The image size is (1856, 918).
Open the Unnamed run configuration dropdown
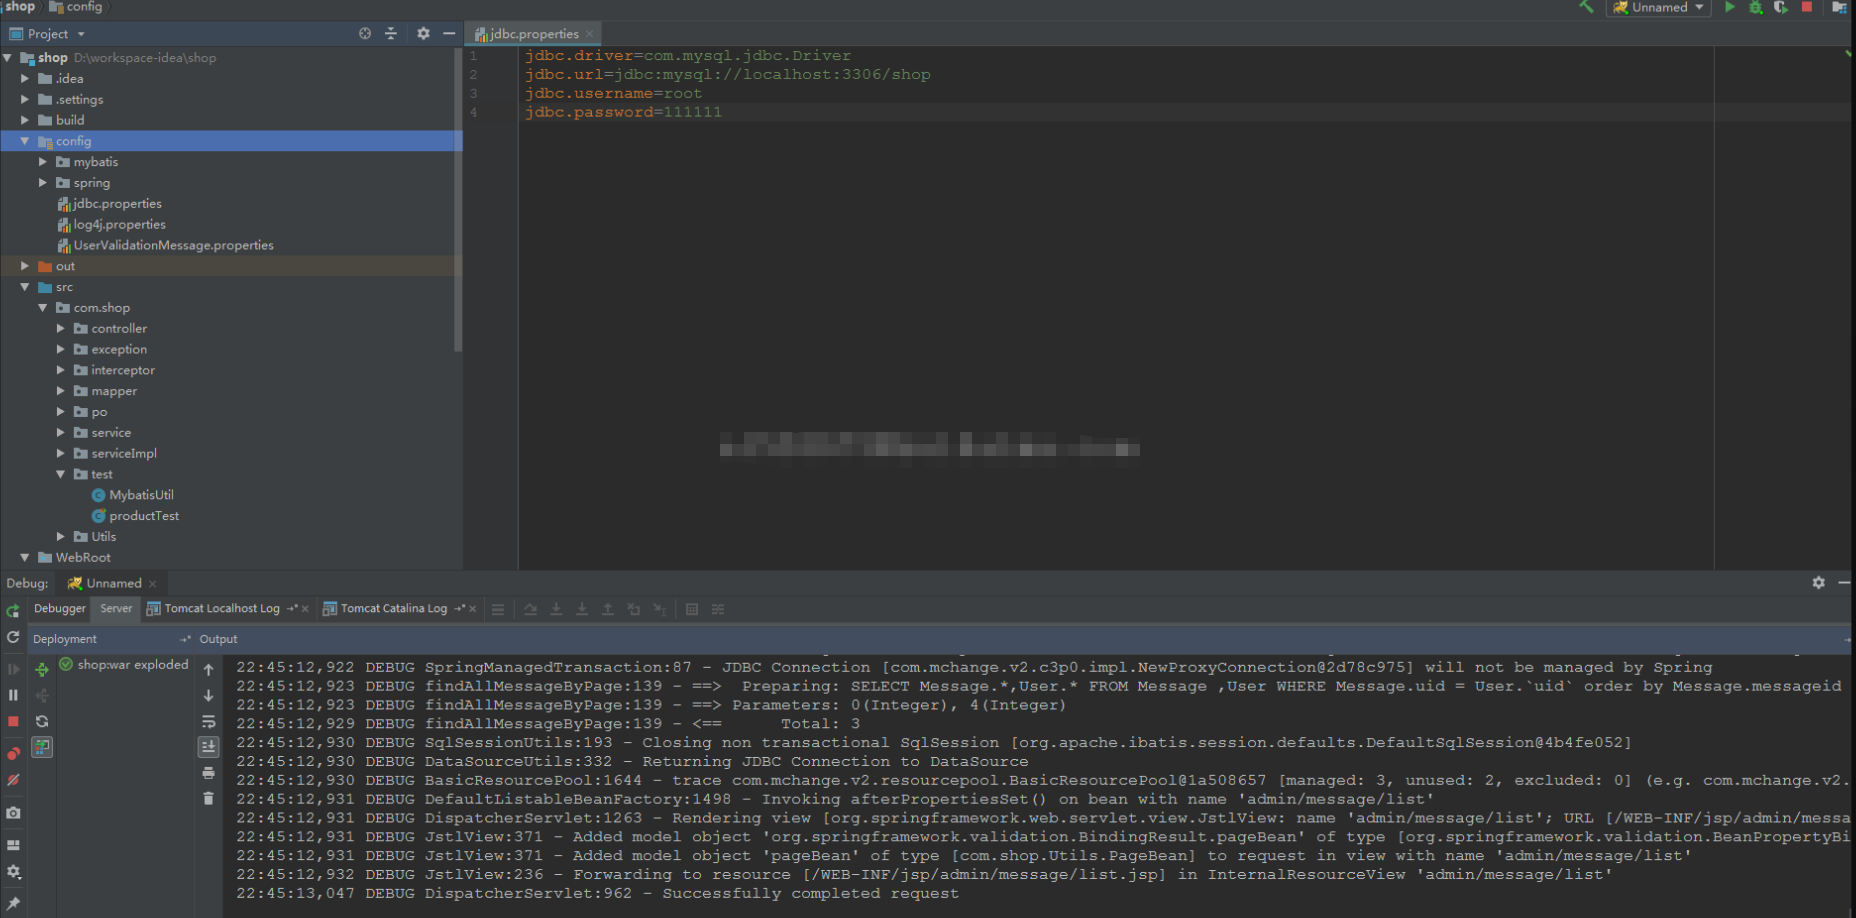pyautogui.click(x=1659, y=7)
